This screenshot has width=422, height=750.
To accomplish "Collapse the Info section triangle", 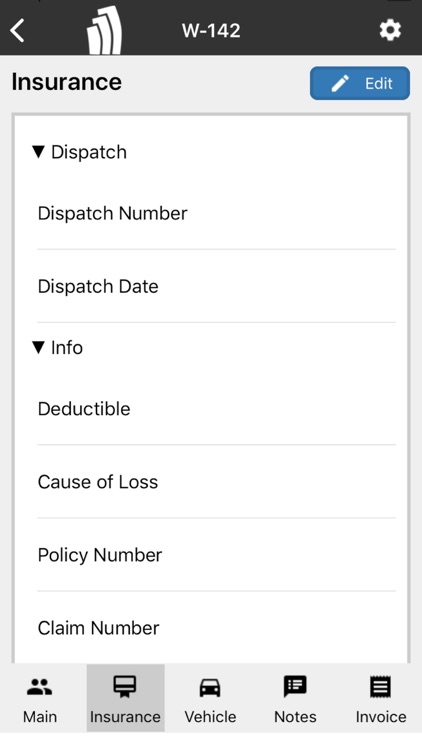I will [x=38, y=347].
